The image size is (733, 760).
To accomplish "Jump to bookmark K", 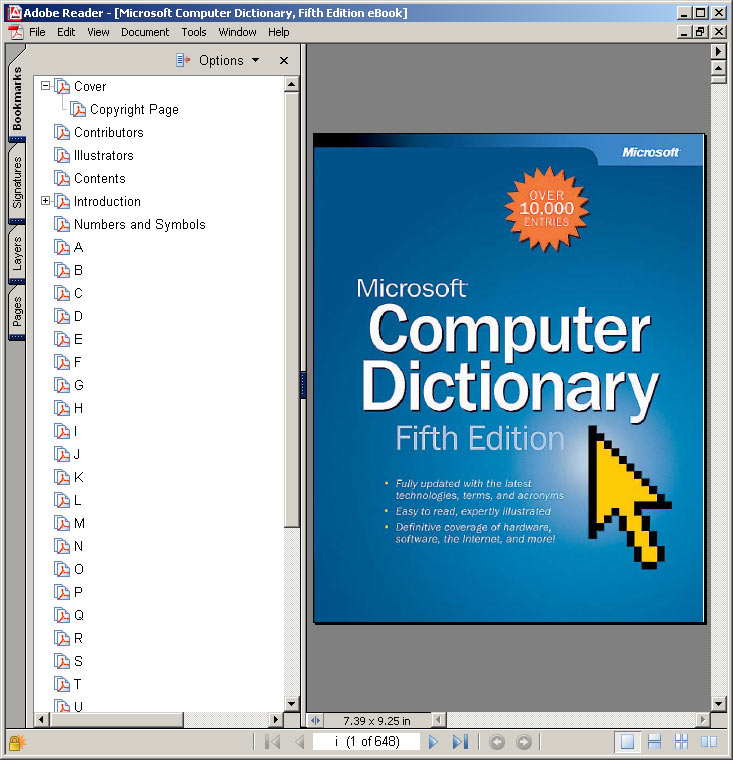I will [x=79, y=477].
